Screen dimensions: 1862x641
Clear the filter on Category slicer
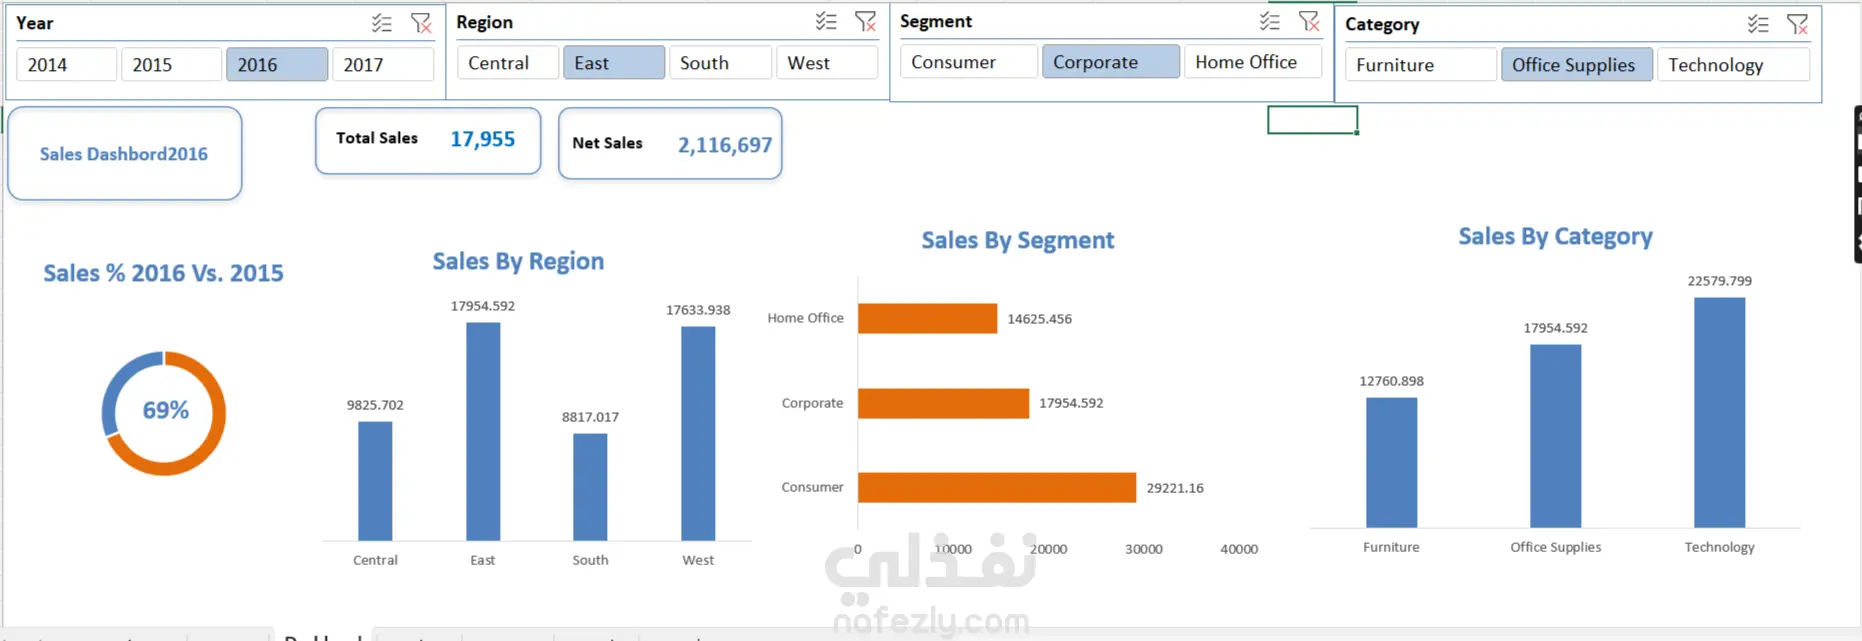click(1797, 24)
